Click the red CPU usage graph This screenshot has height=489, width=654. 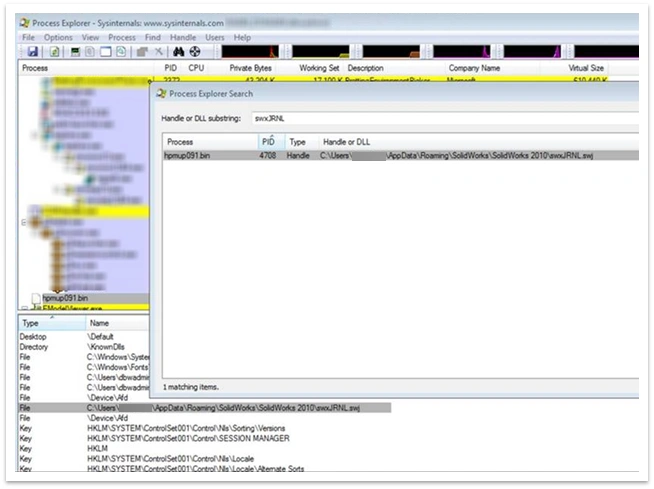tap(250, 51)
